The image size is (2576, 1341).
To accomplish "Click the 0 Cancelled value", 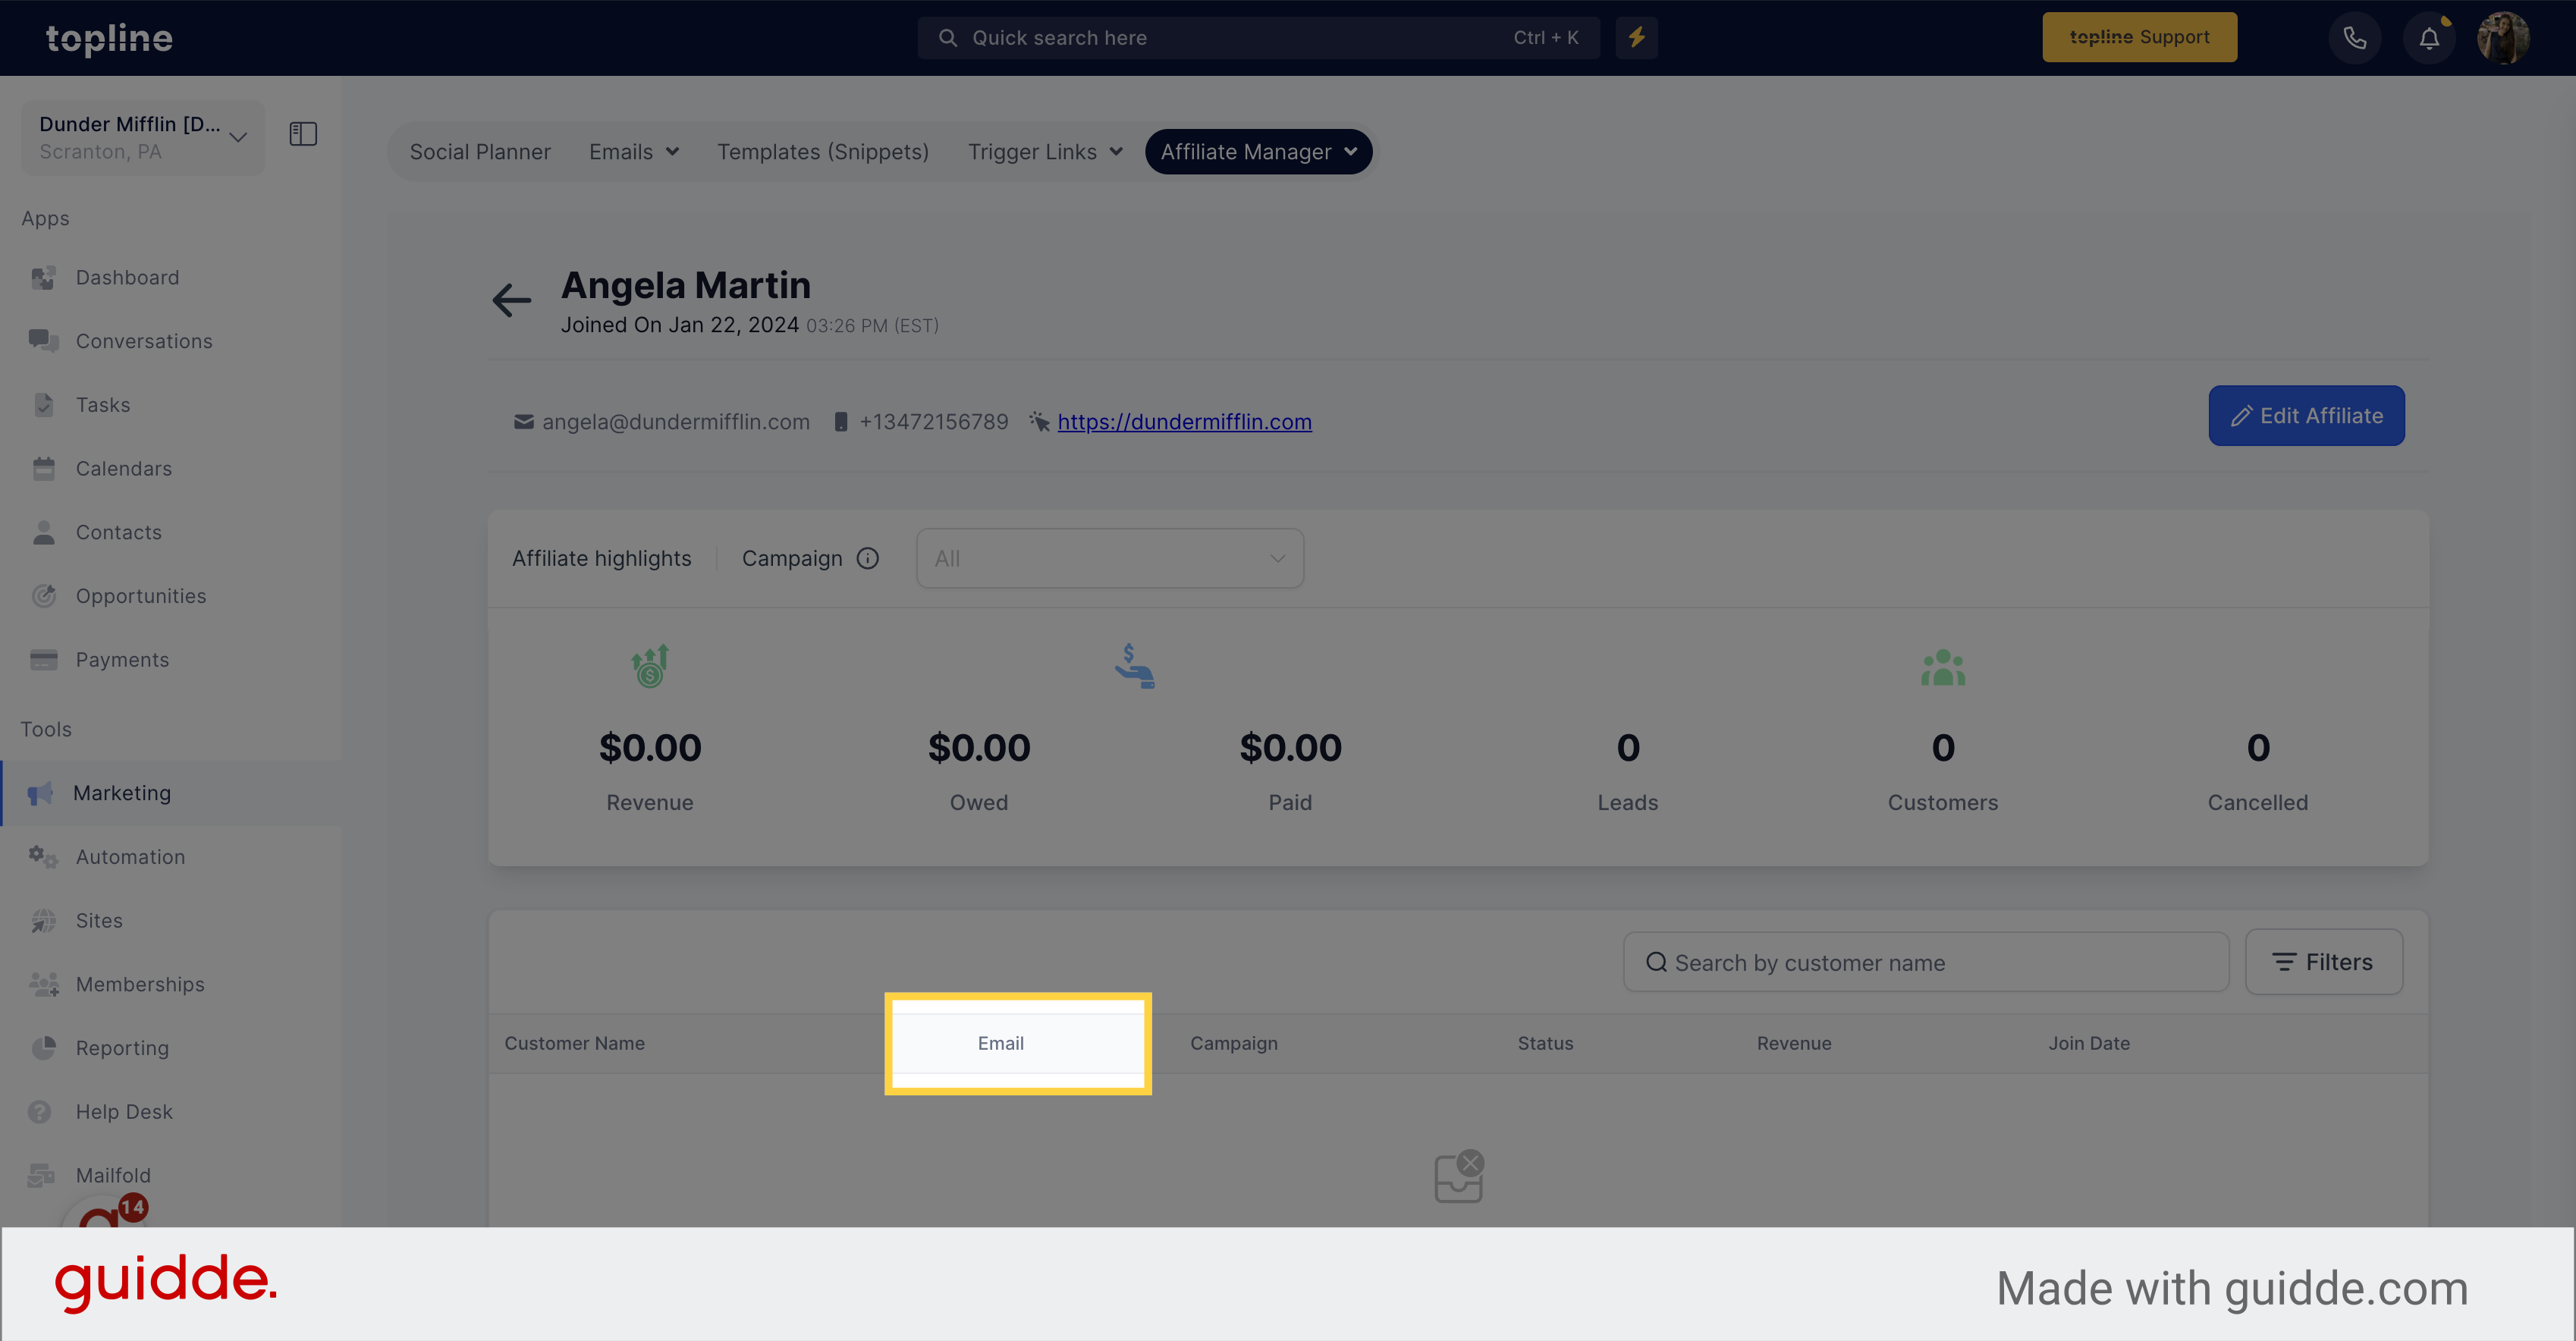I will point(2258,748).
